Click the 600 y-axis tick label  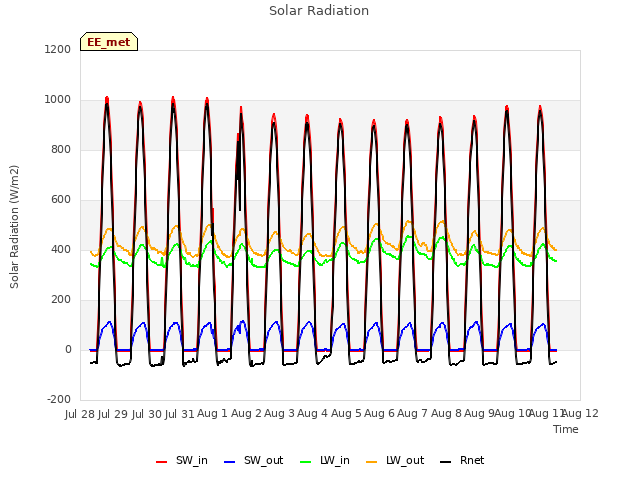coord(61,200)
